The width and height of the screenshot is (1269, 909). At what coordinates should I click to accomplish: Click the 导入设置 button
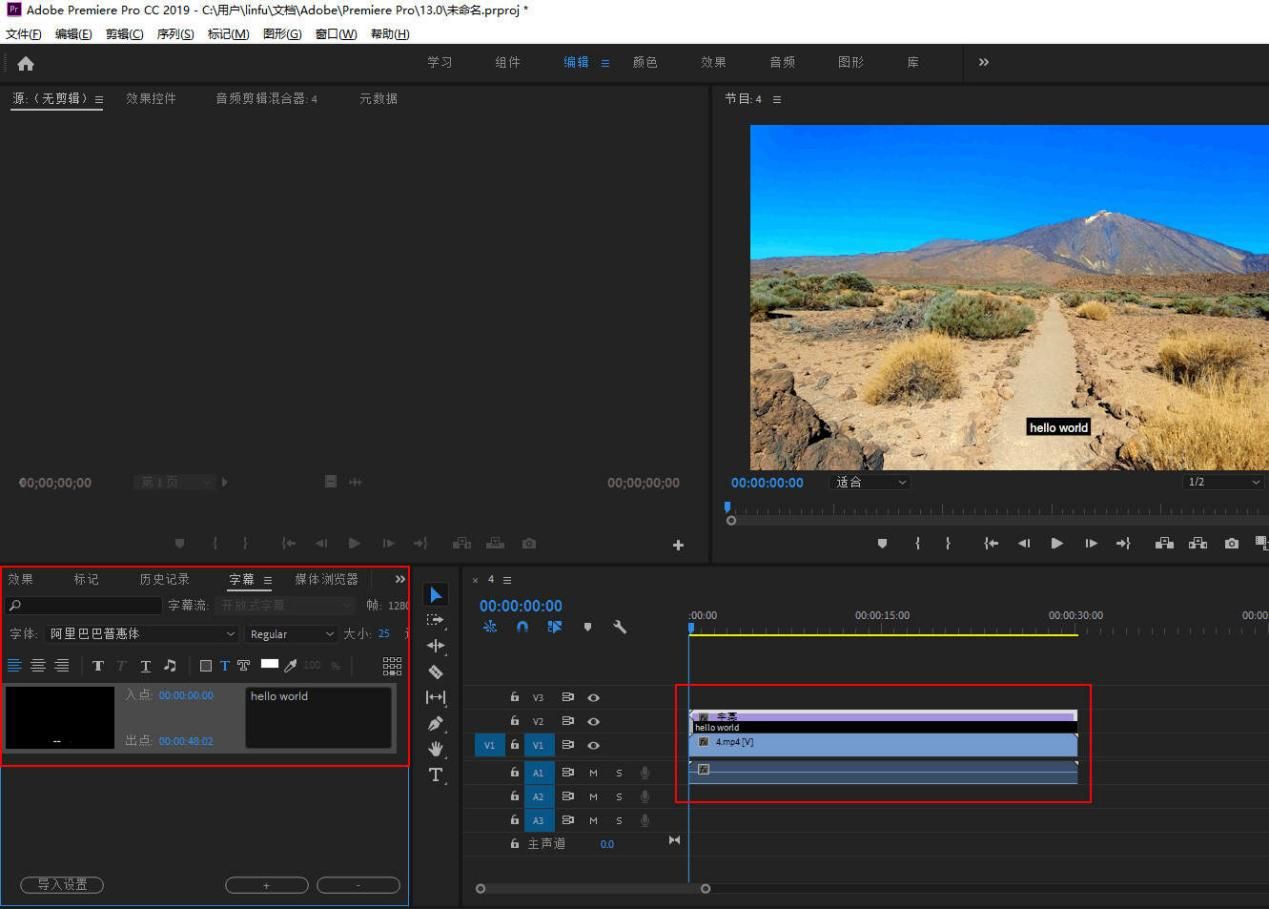(62, 885)
